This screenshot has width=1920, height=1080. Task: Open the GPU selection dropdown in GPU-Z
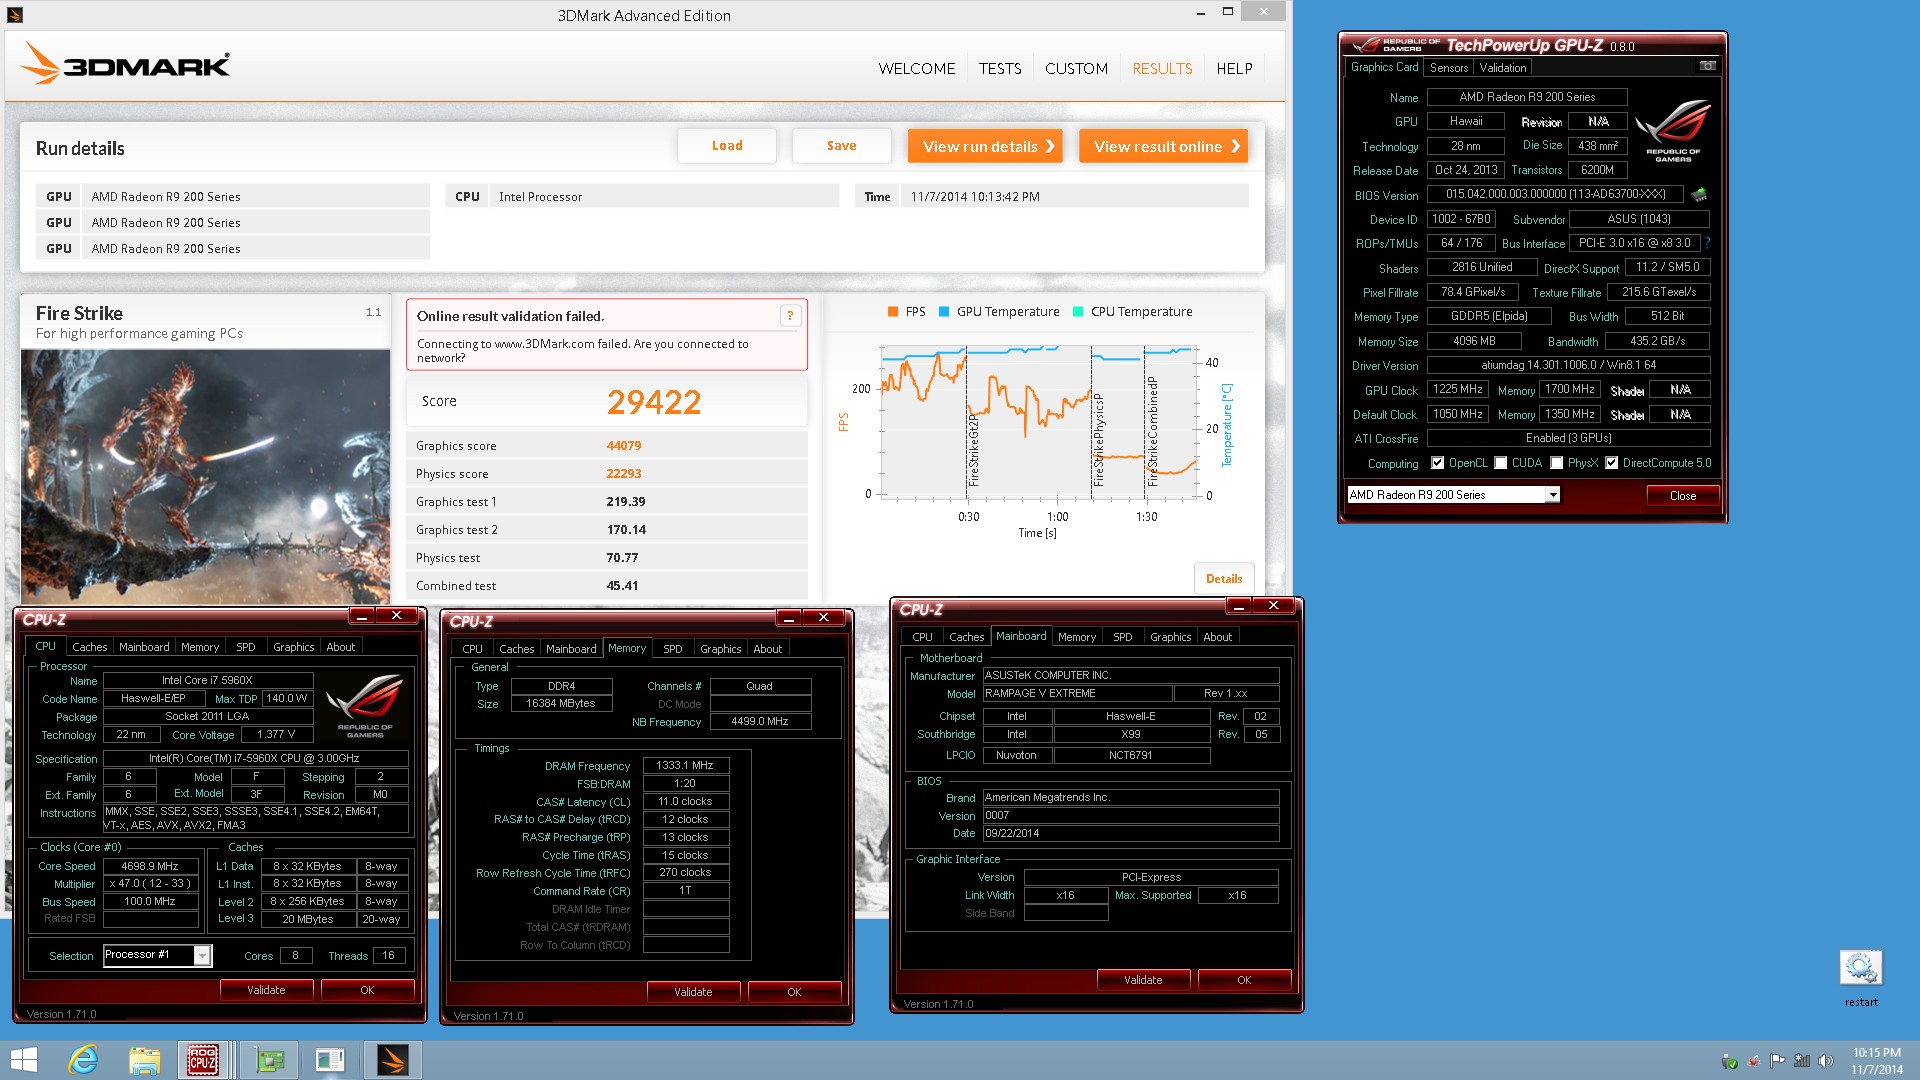click(1552, 495)
